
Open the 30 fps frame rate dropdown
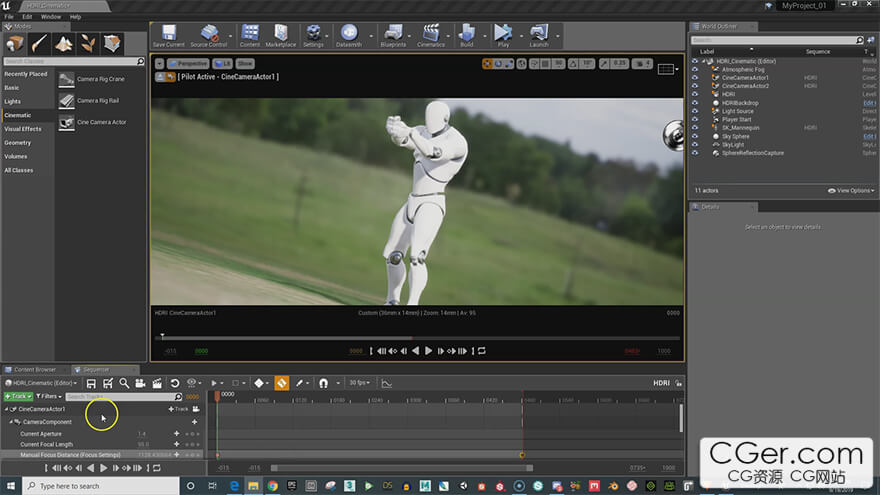[359, 383]
